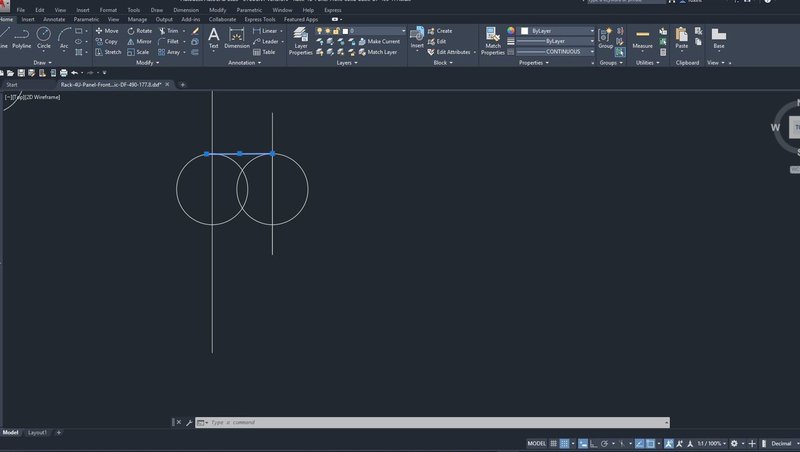This screenshot has height=452, width=800.
Task: Click the Make Current layer button
Action: click(379, 41)
